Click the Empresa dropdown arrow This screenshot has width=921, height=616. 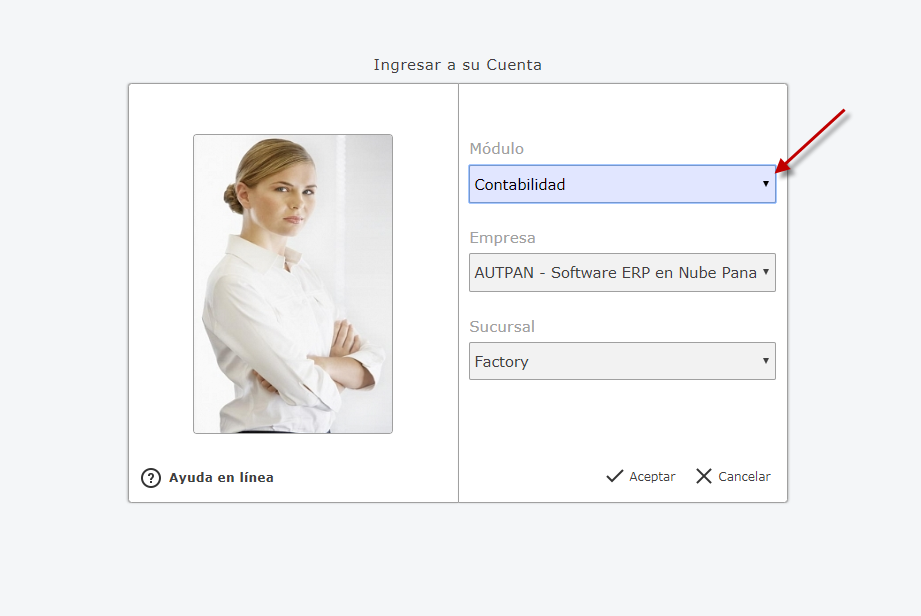[x=765, y=272]
